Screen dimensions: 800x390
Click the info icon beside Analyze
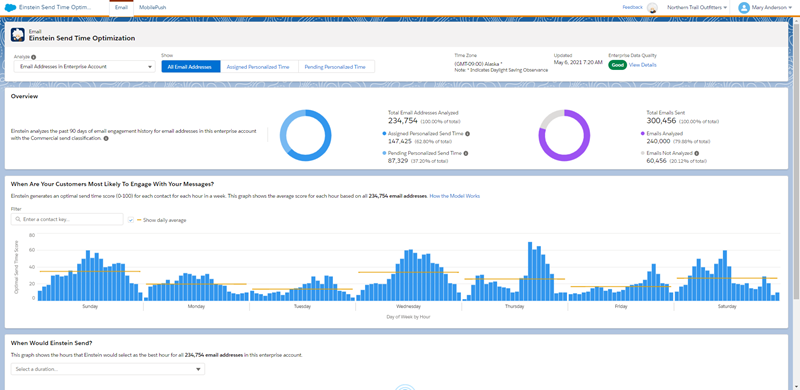pos(34,58)
